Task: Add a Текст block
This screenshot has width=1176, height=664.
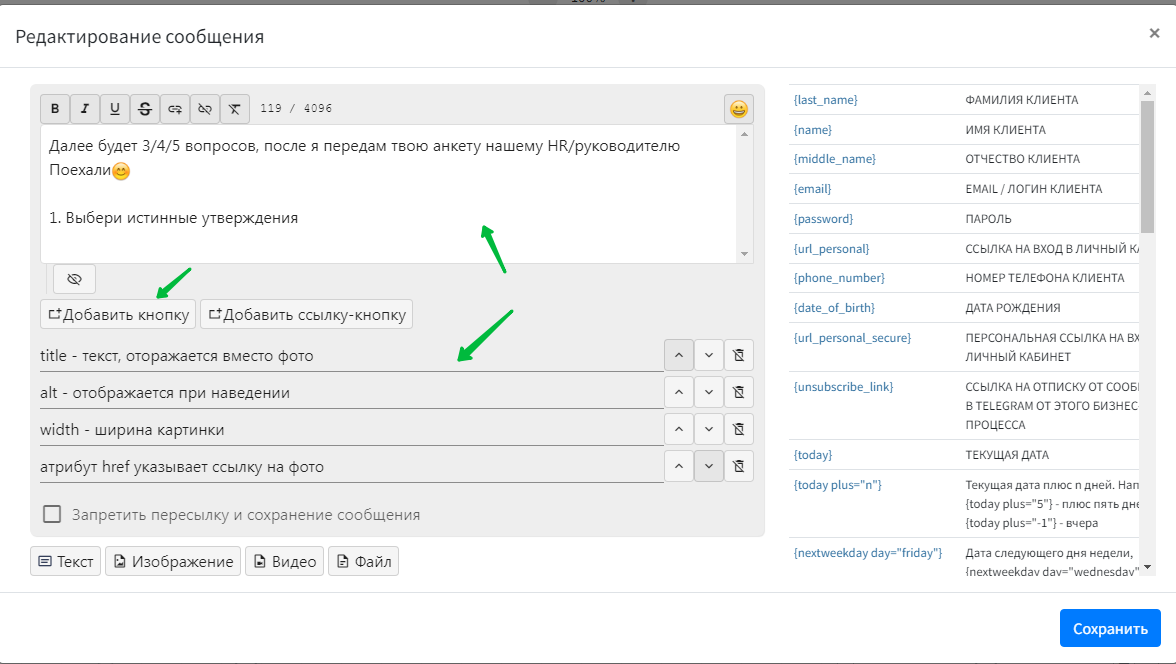Action: 66,561
